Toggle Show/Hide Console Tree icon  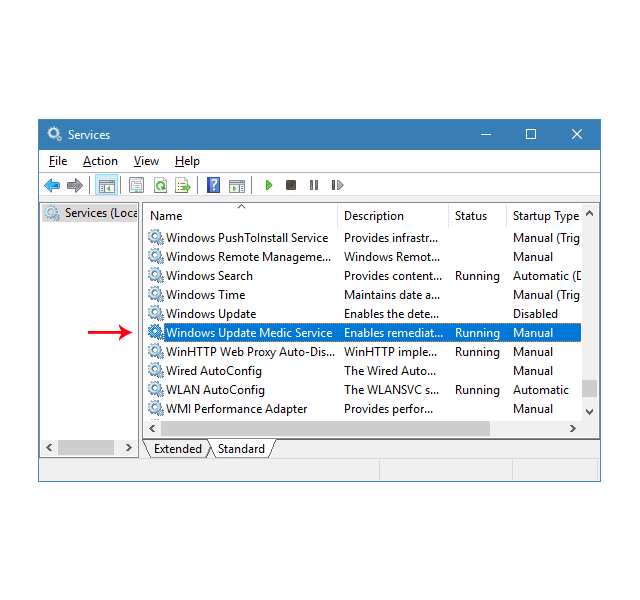pyautogui.click(x=107, y=185)
